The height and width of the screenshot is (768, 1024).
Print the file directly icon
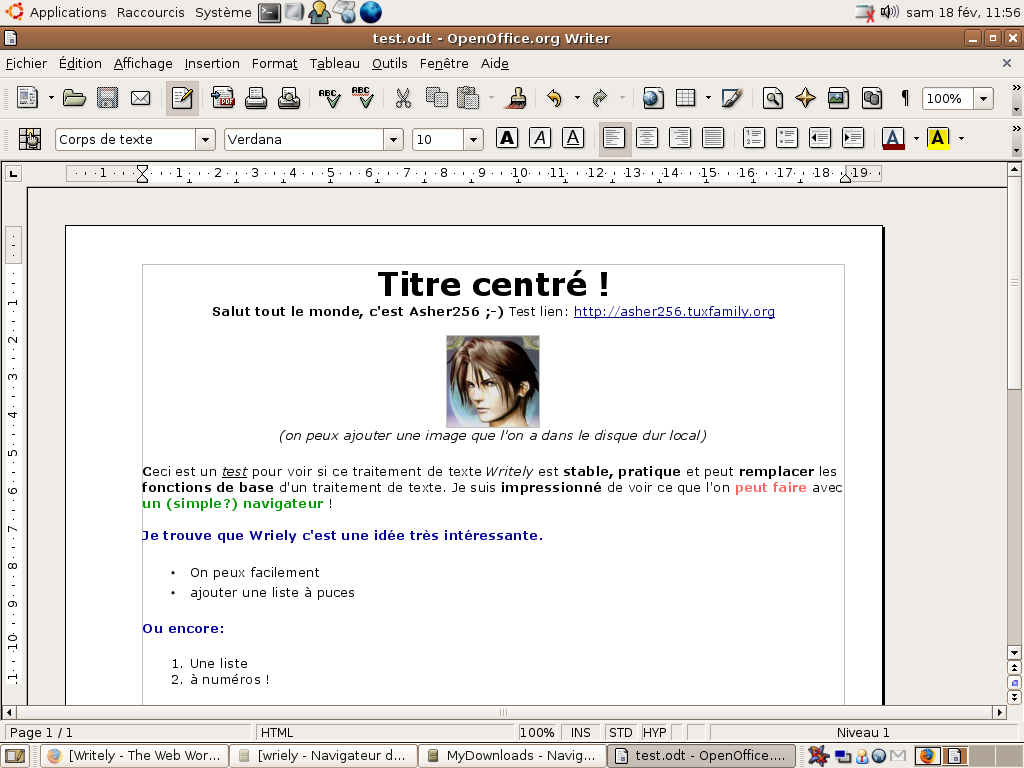click(255, 98)
